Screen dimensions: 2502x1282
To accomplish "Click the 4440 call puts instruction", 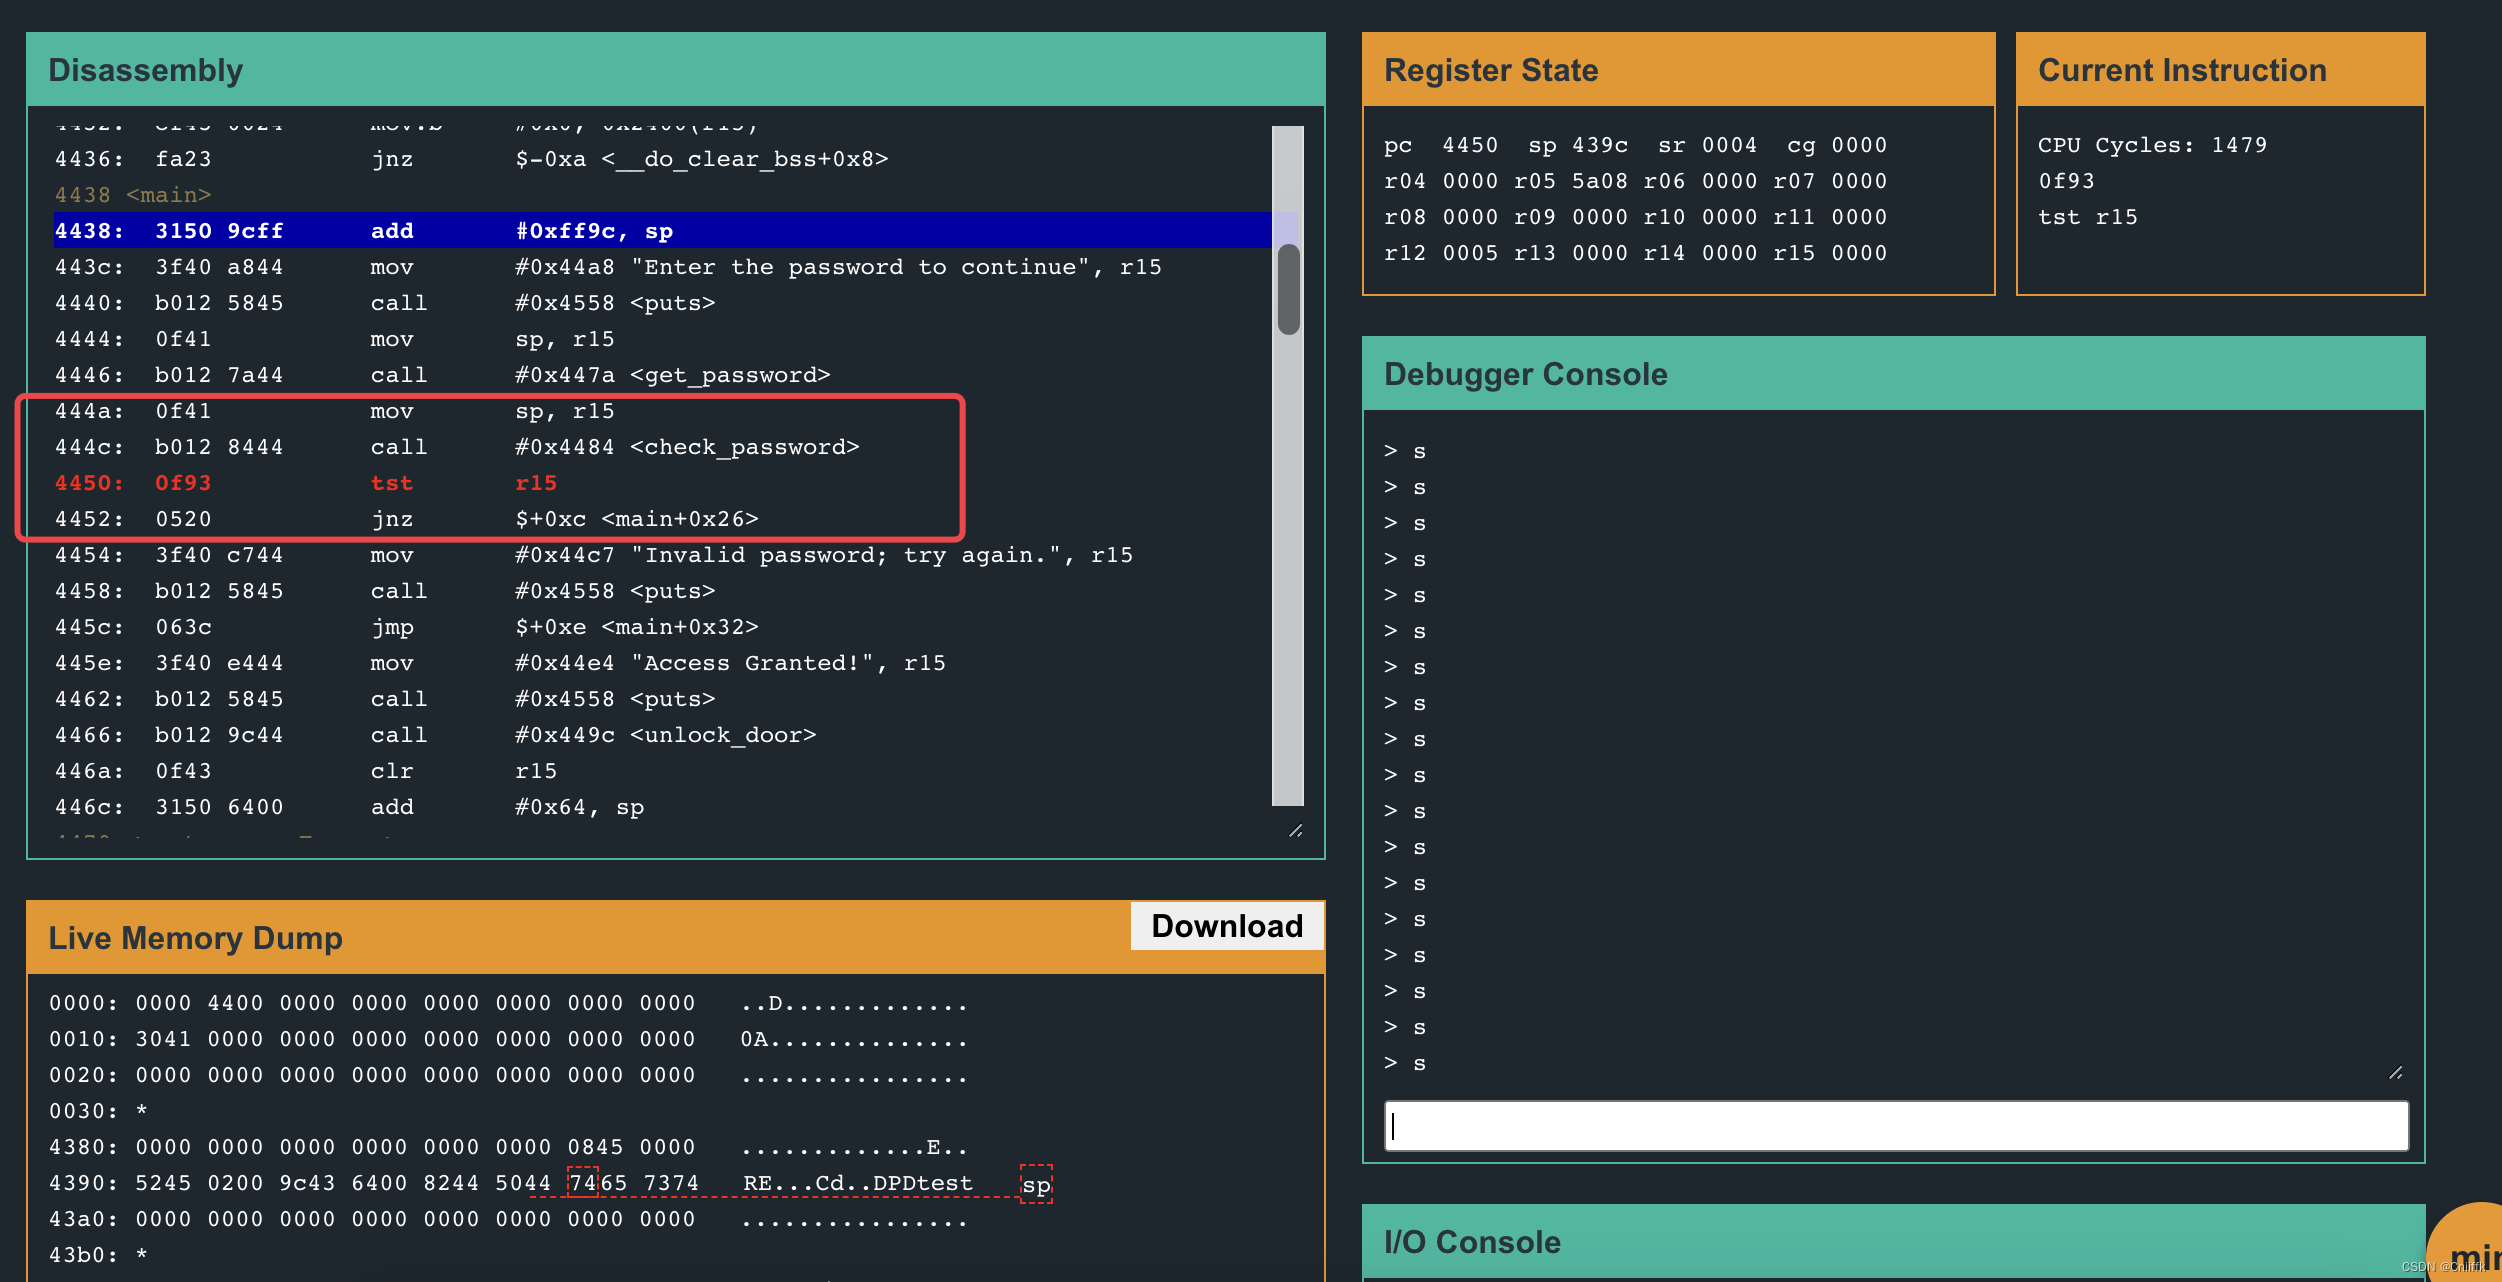I will click(x=385, y=303).
